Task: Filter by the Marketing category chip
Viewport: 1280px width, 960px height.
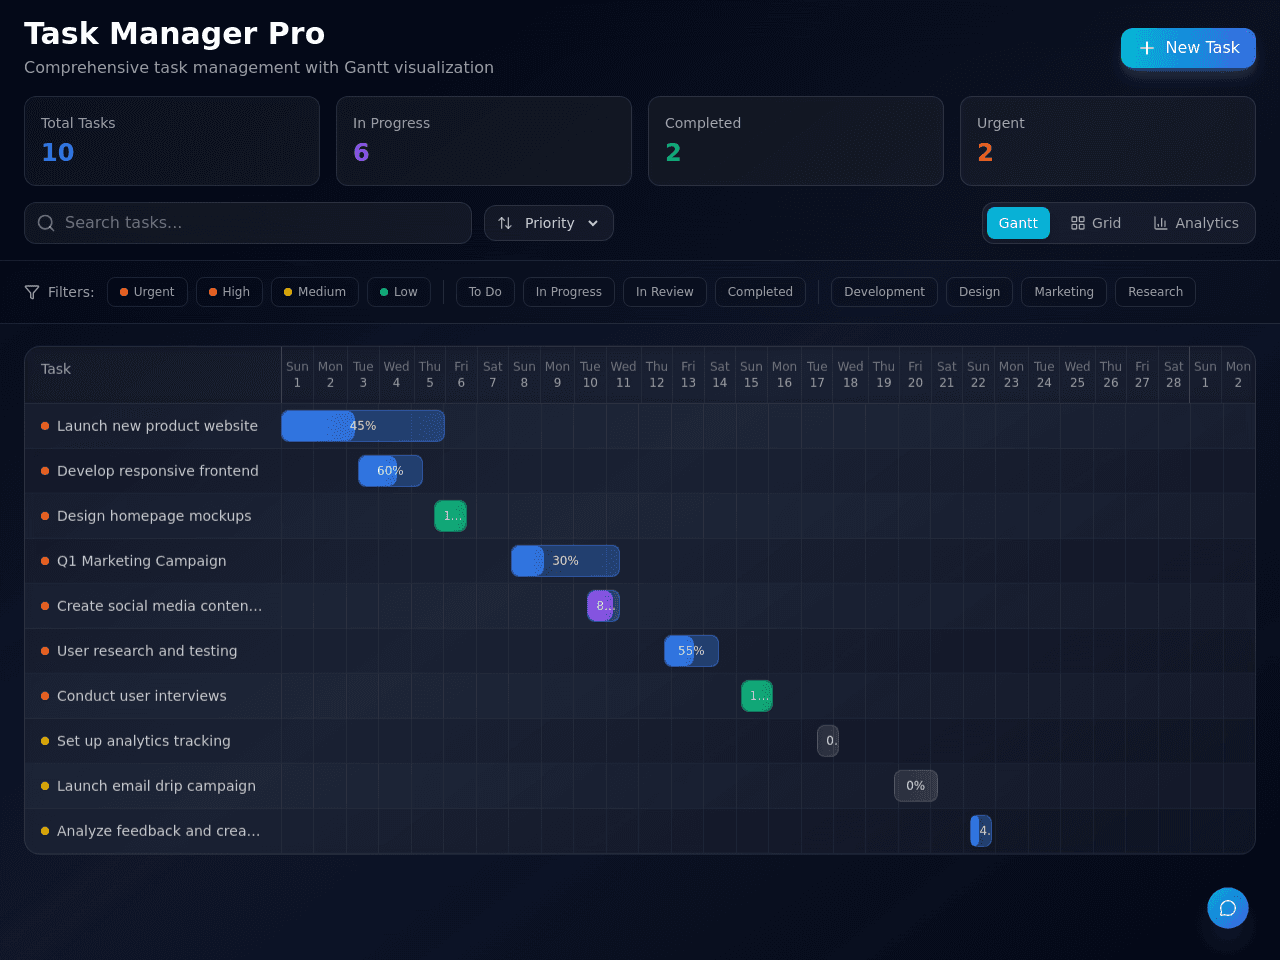Action: [1064, 292]
